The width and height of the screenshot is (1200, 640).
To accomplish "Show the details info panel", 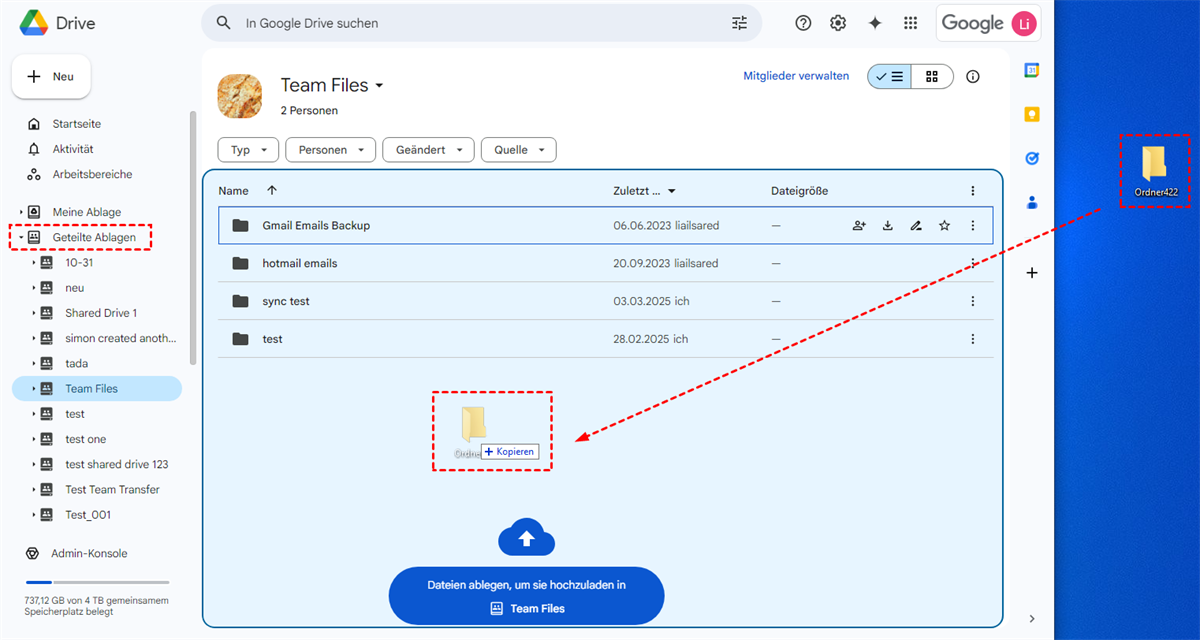I will tap(973, 77).
